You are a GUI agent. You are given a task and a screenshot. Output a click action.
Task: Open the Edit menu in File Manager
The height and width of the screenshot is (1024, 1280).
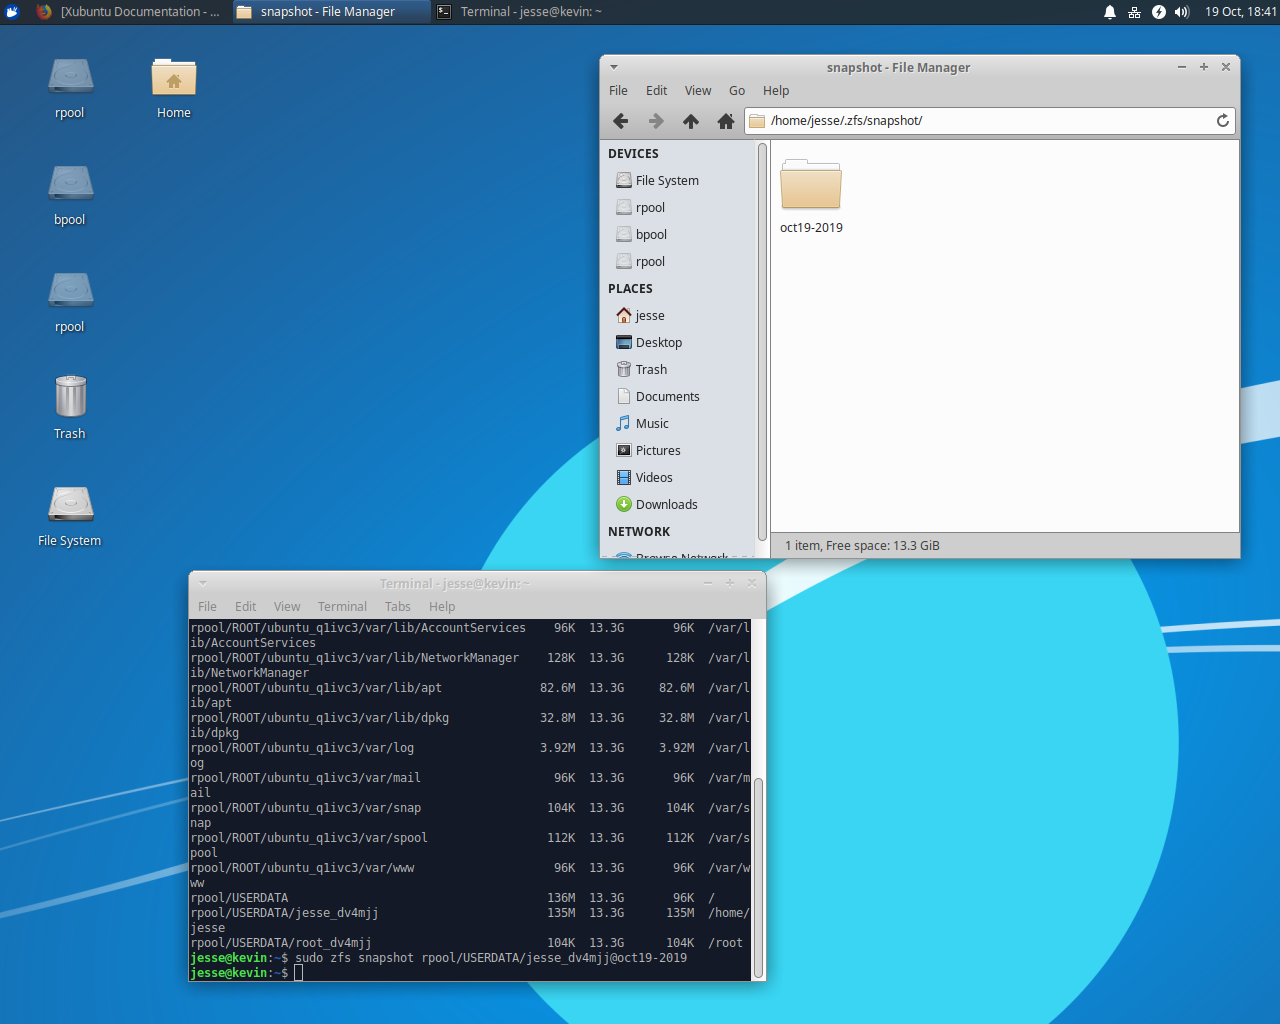tap(657, 91)
